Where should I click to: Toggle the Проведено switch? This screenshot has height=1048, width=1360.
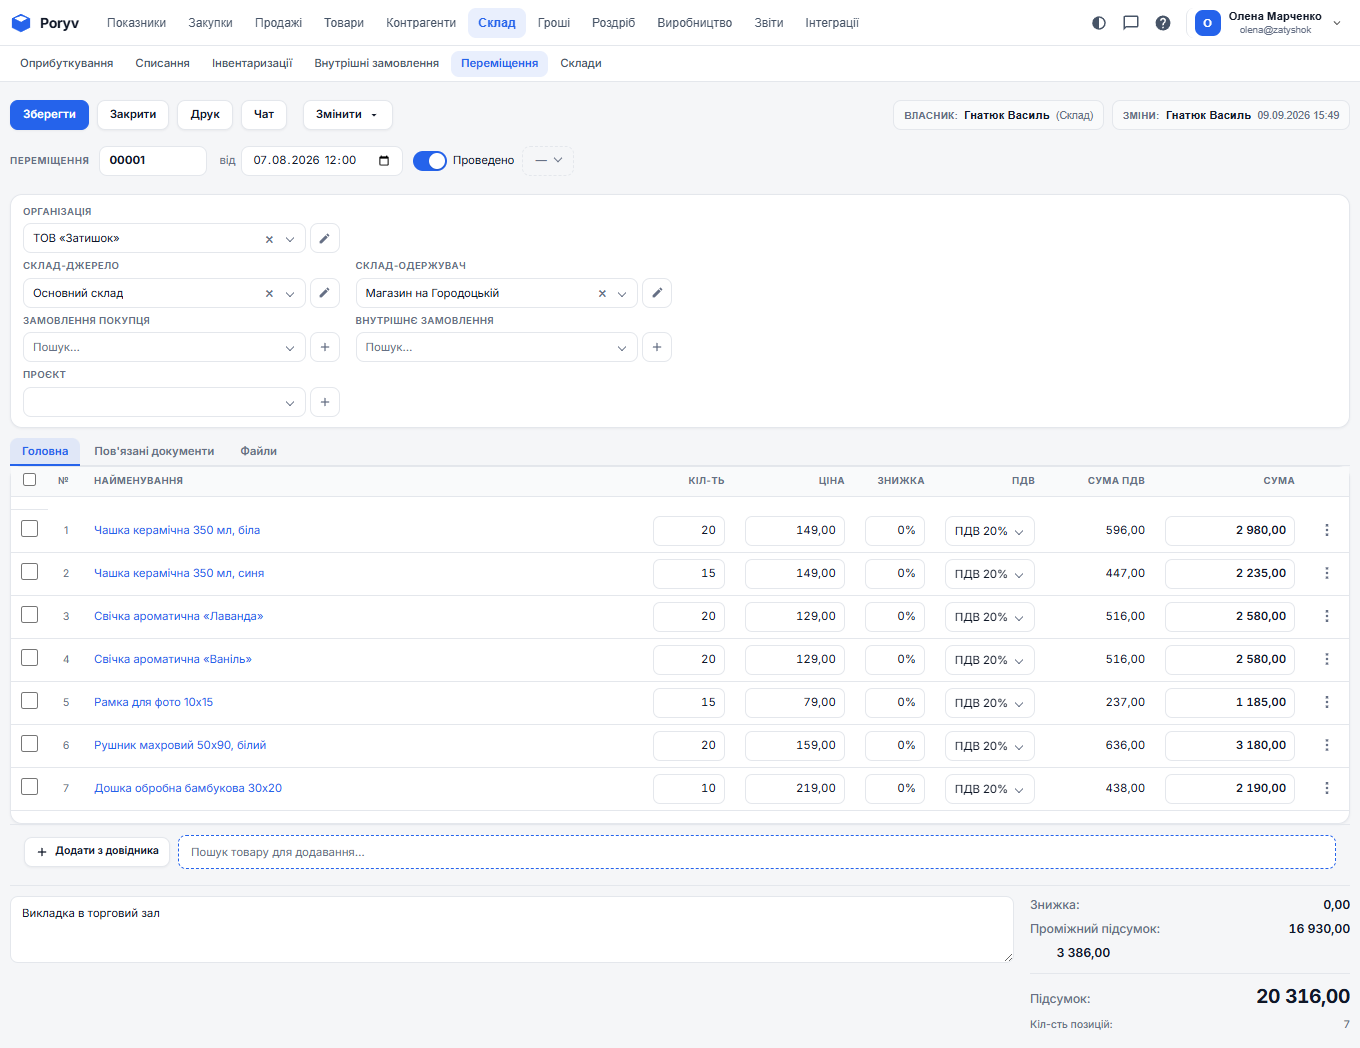point(430,161)
